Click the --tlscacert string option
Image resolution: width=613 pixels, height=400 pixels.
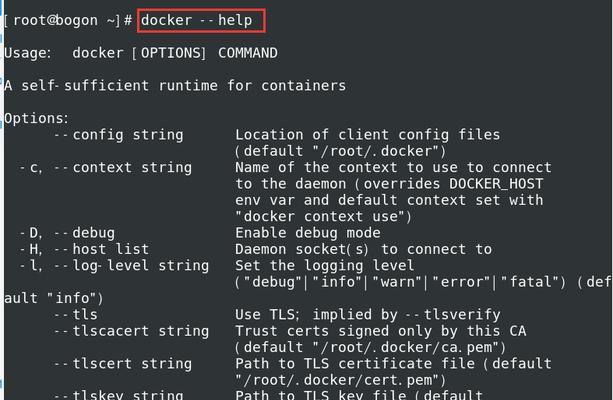pos(131,331)
